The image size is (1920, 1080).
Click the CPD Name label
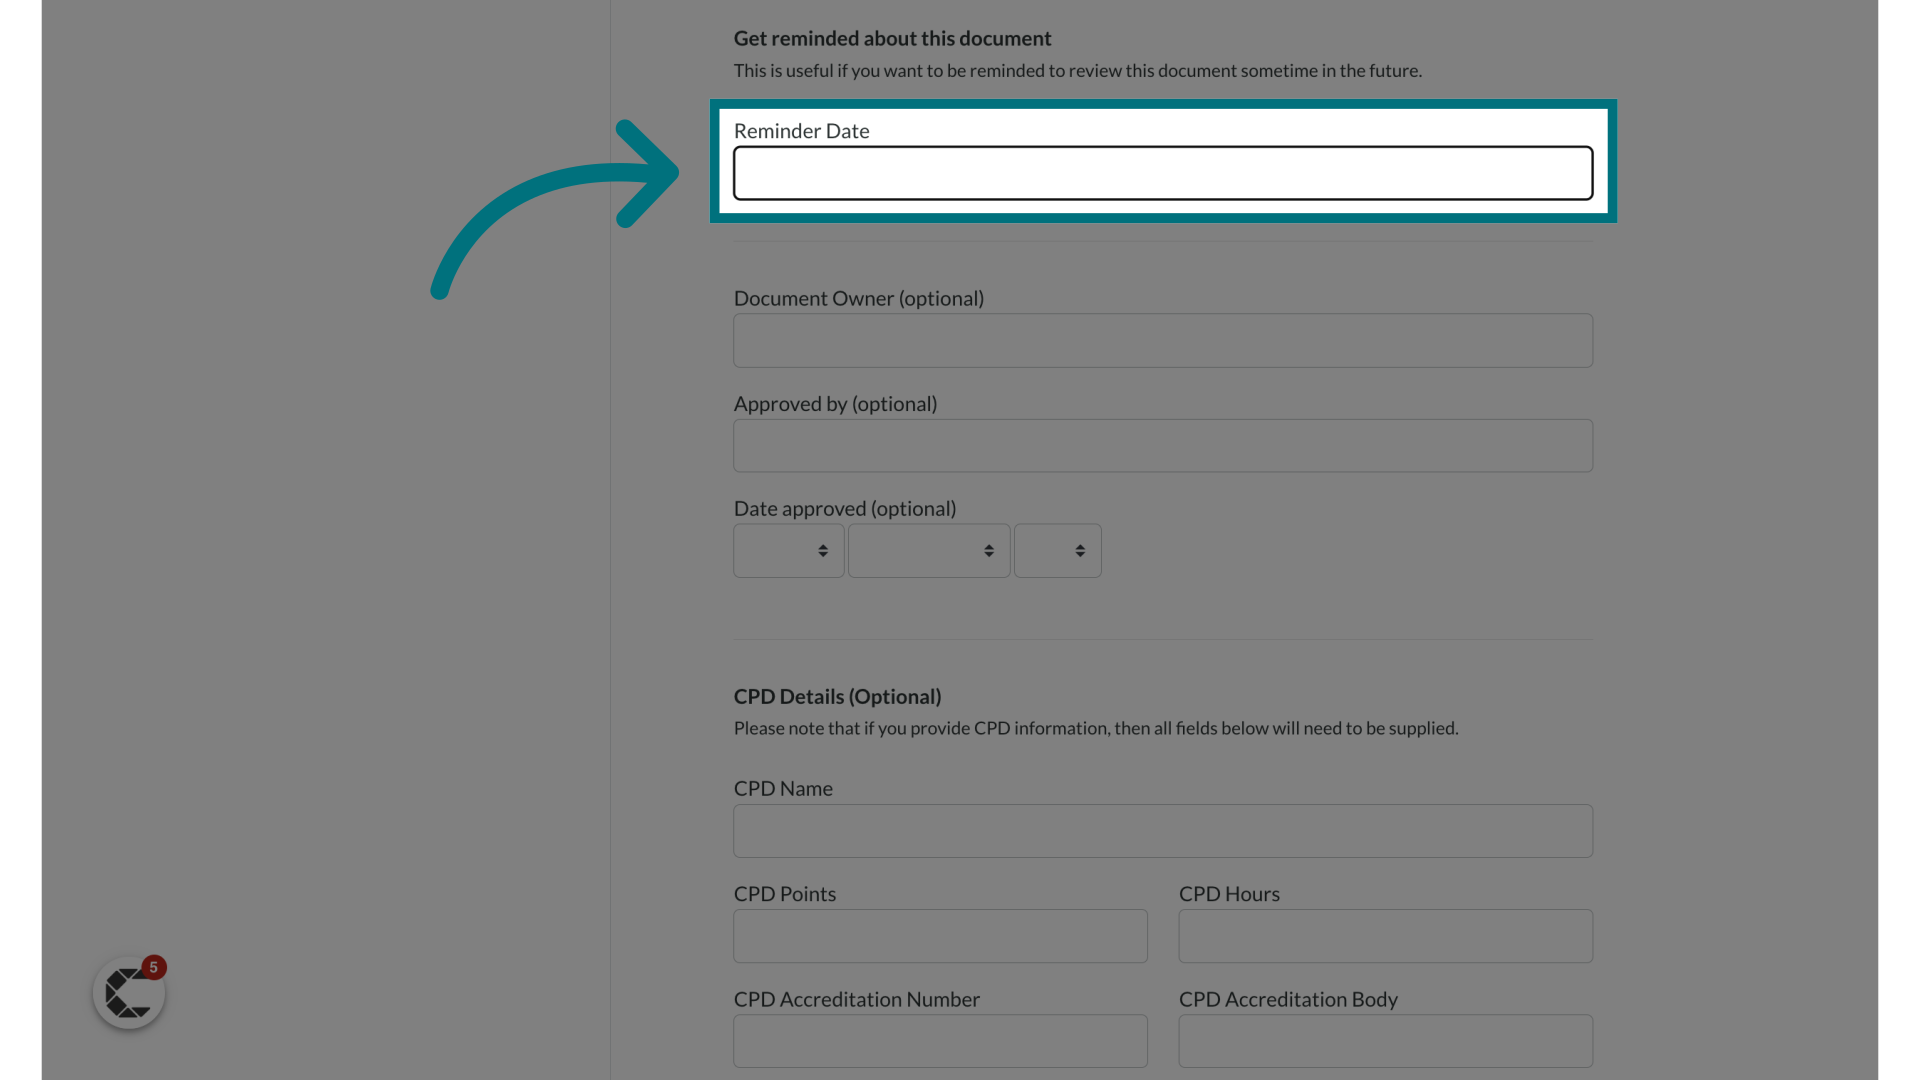pyautogui.click(x=783, y=789)
